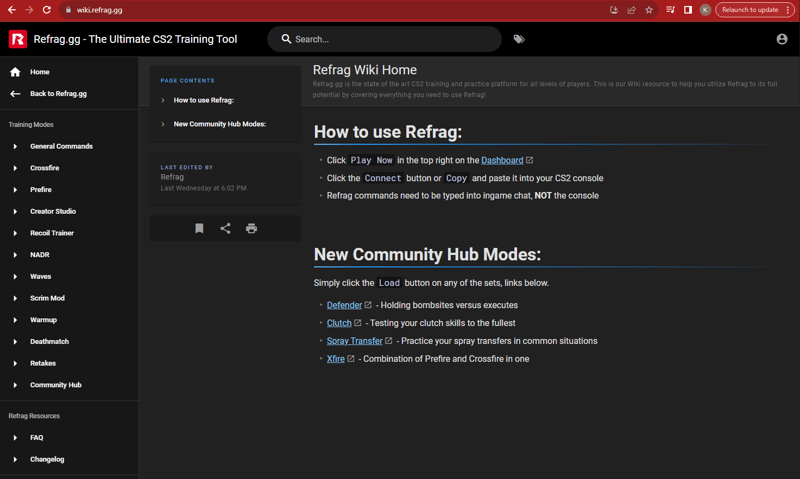Reload the page with the refresh icon
The image size is (800, 479).
tap(46, 10)
